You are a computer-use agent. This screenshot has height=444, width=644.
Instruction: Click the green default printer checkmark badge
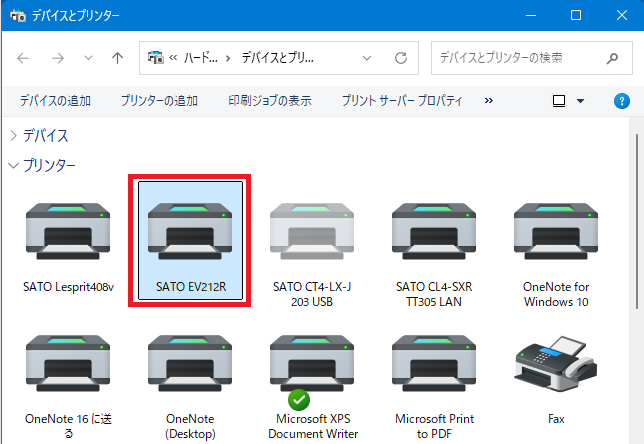[299, 400]
